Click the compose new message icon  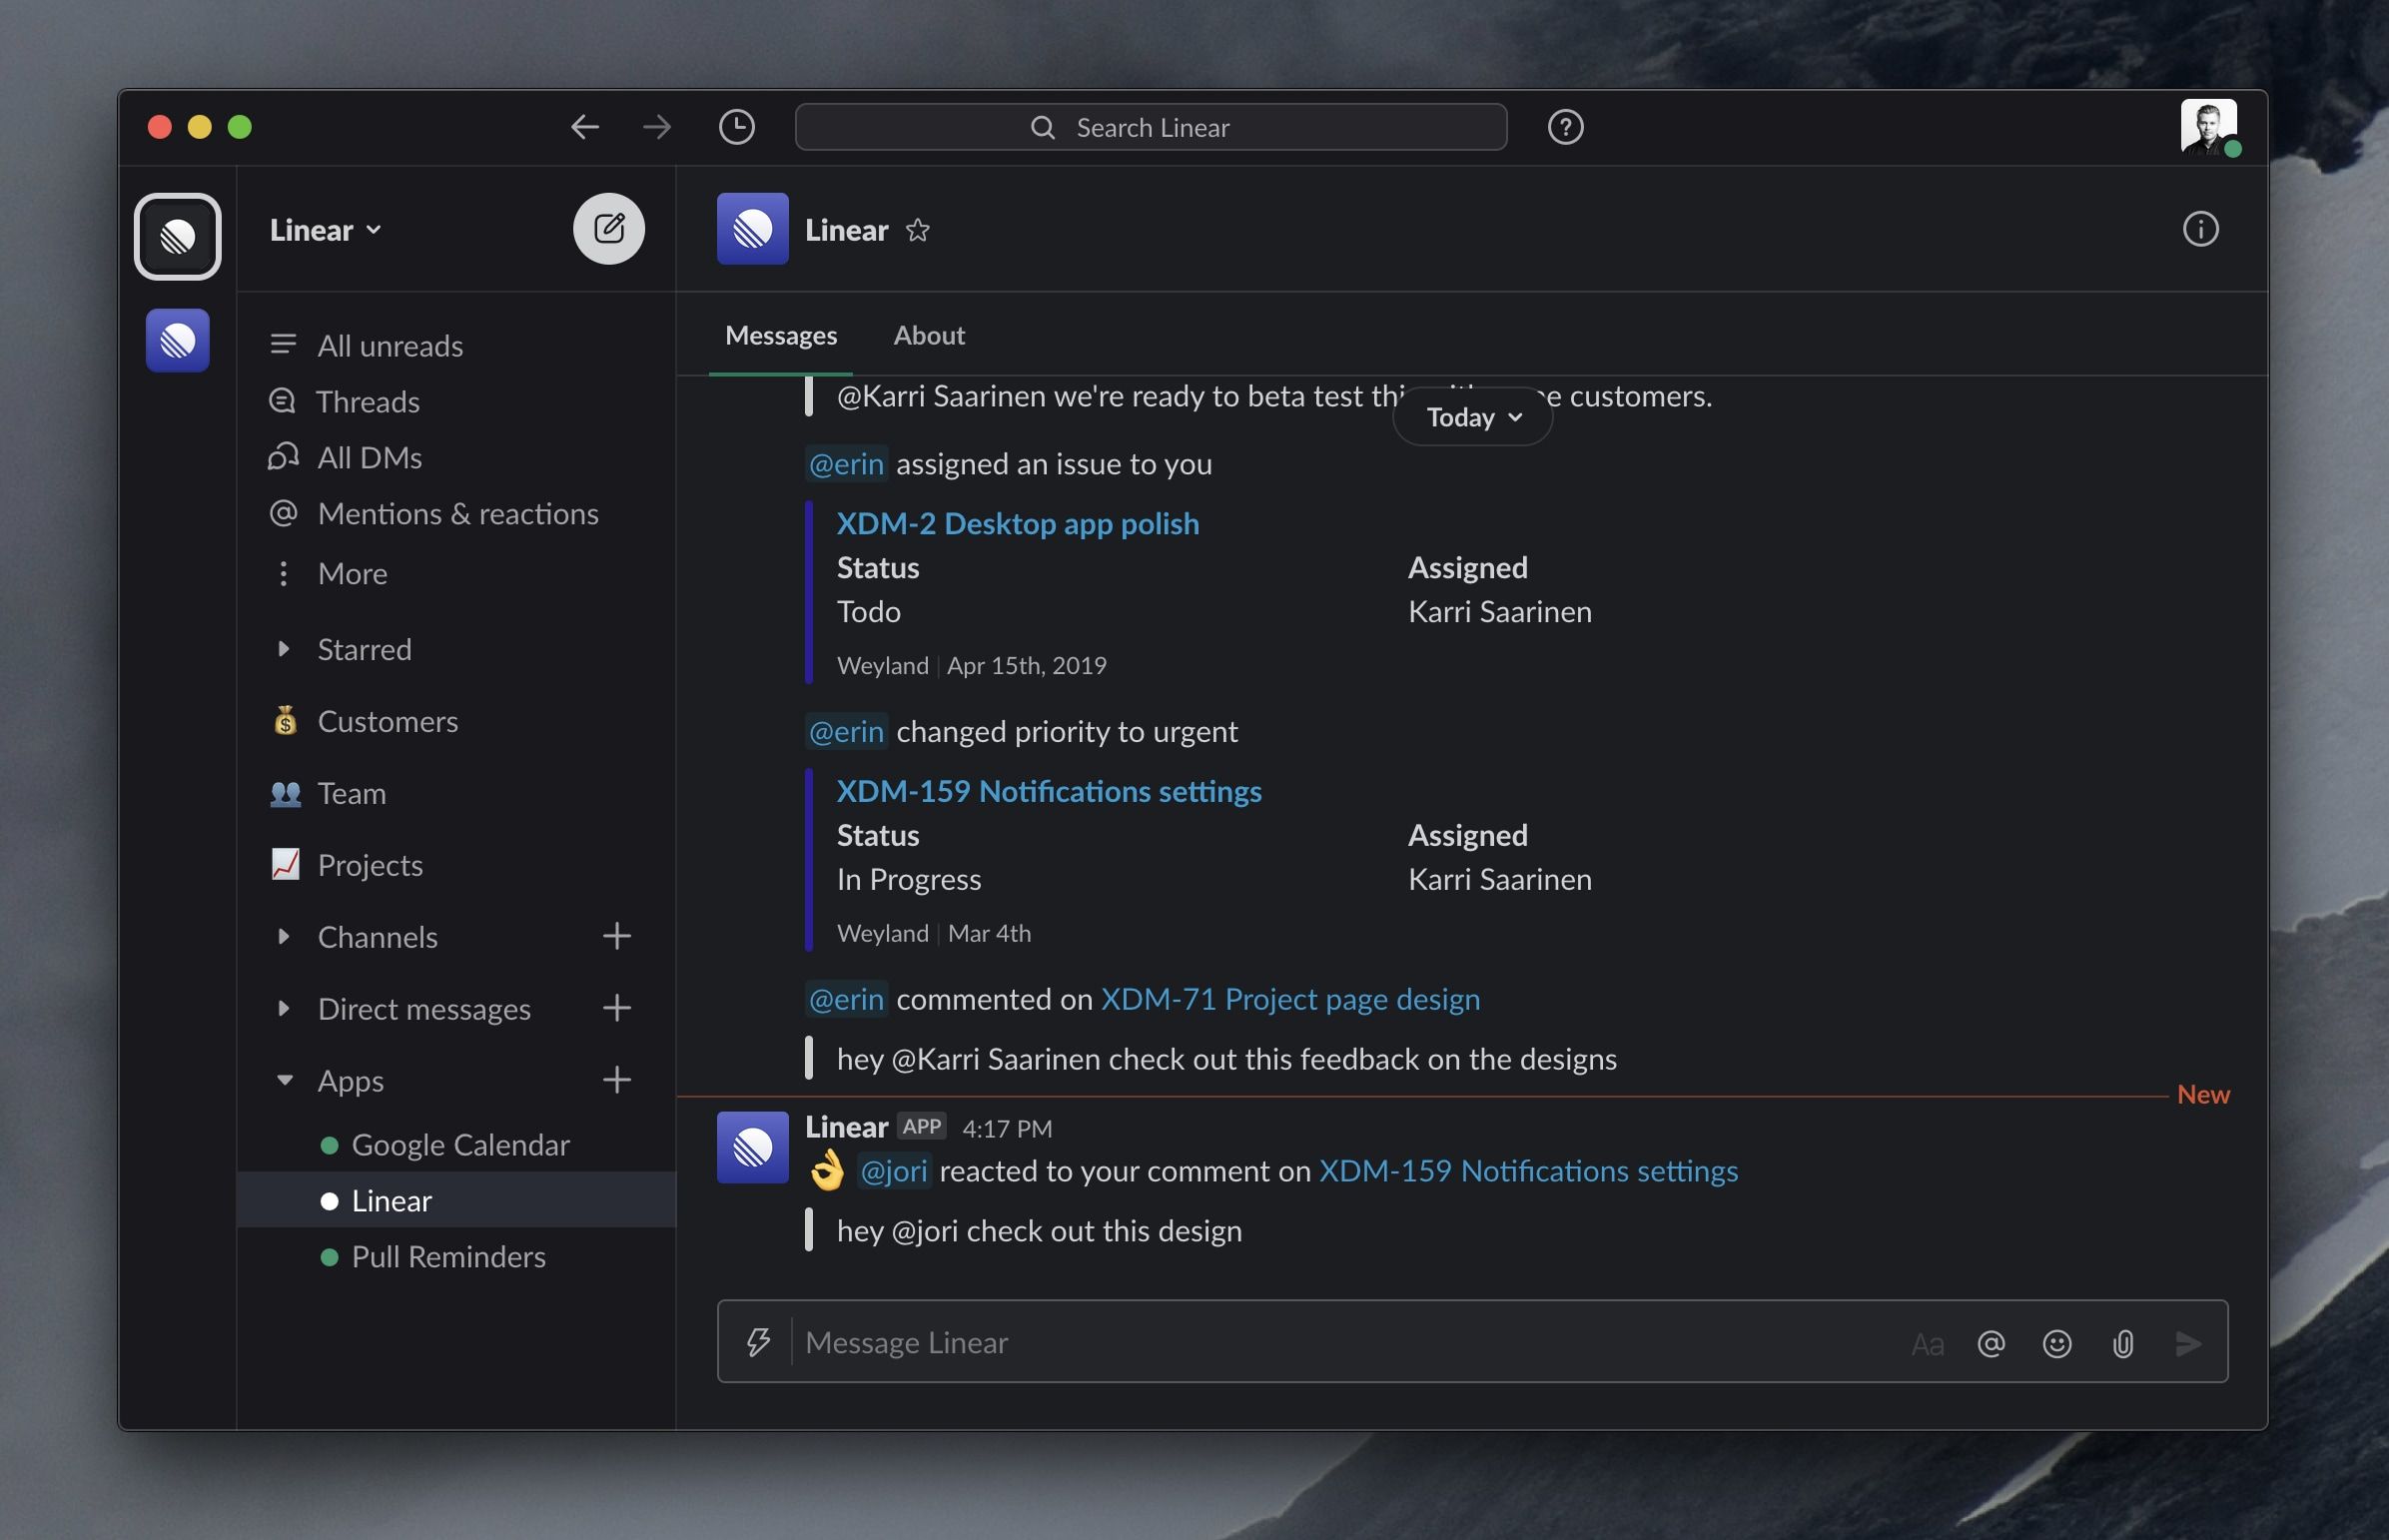pos(608,229)
